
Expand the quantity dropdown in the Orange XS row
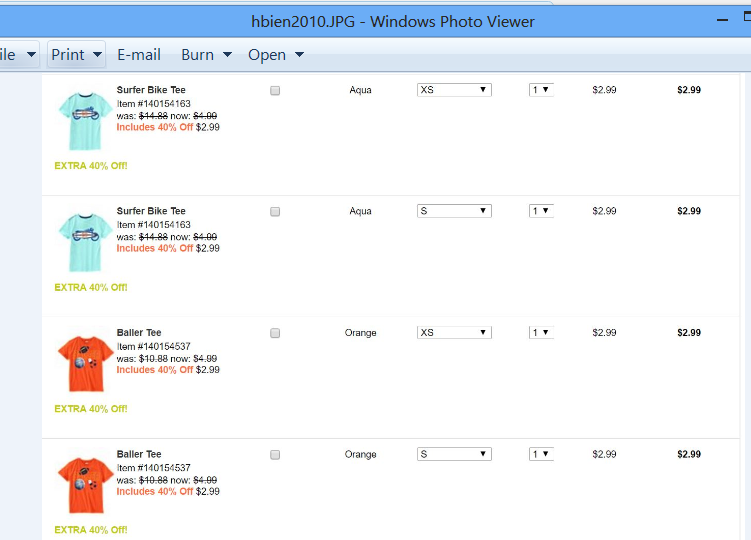541,333
